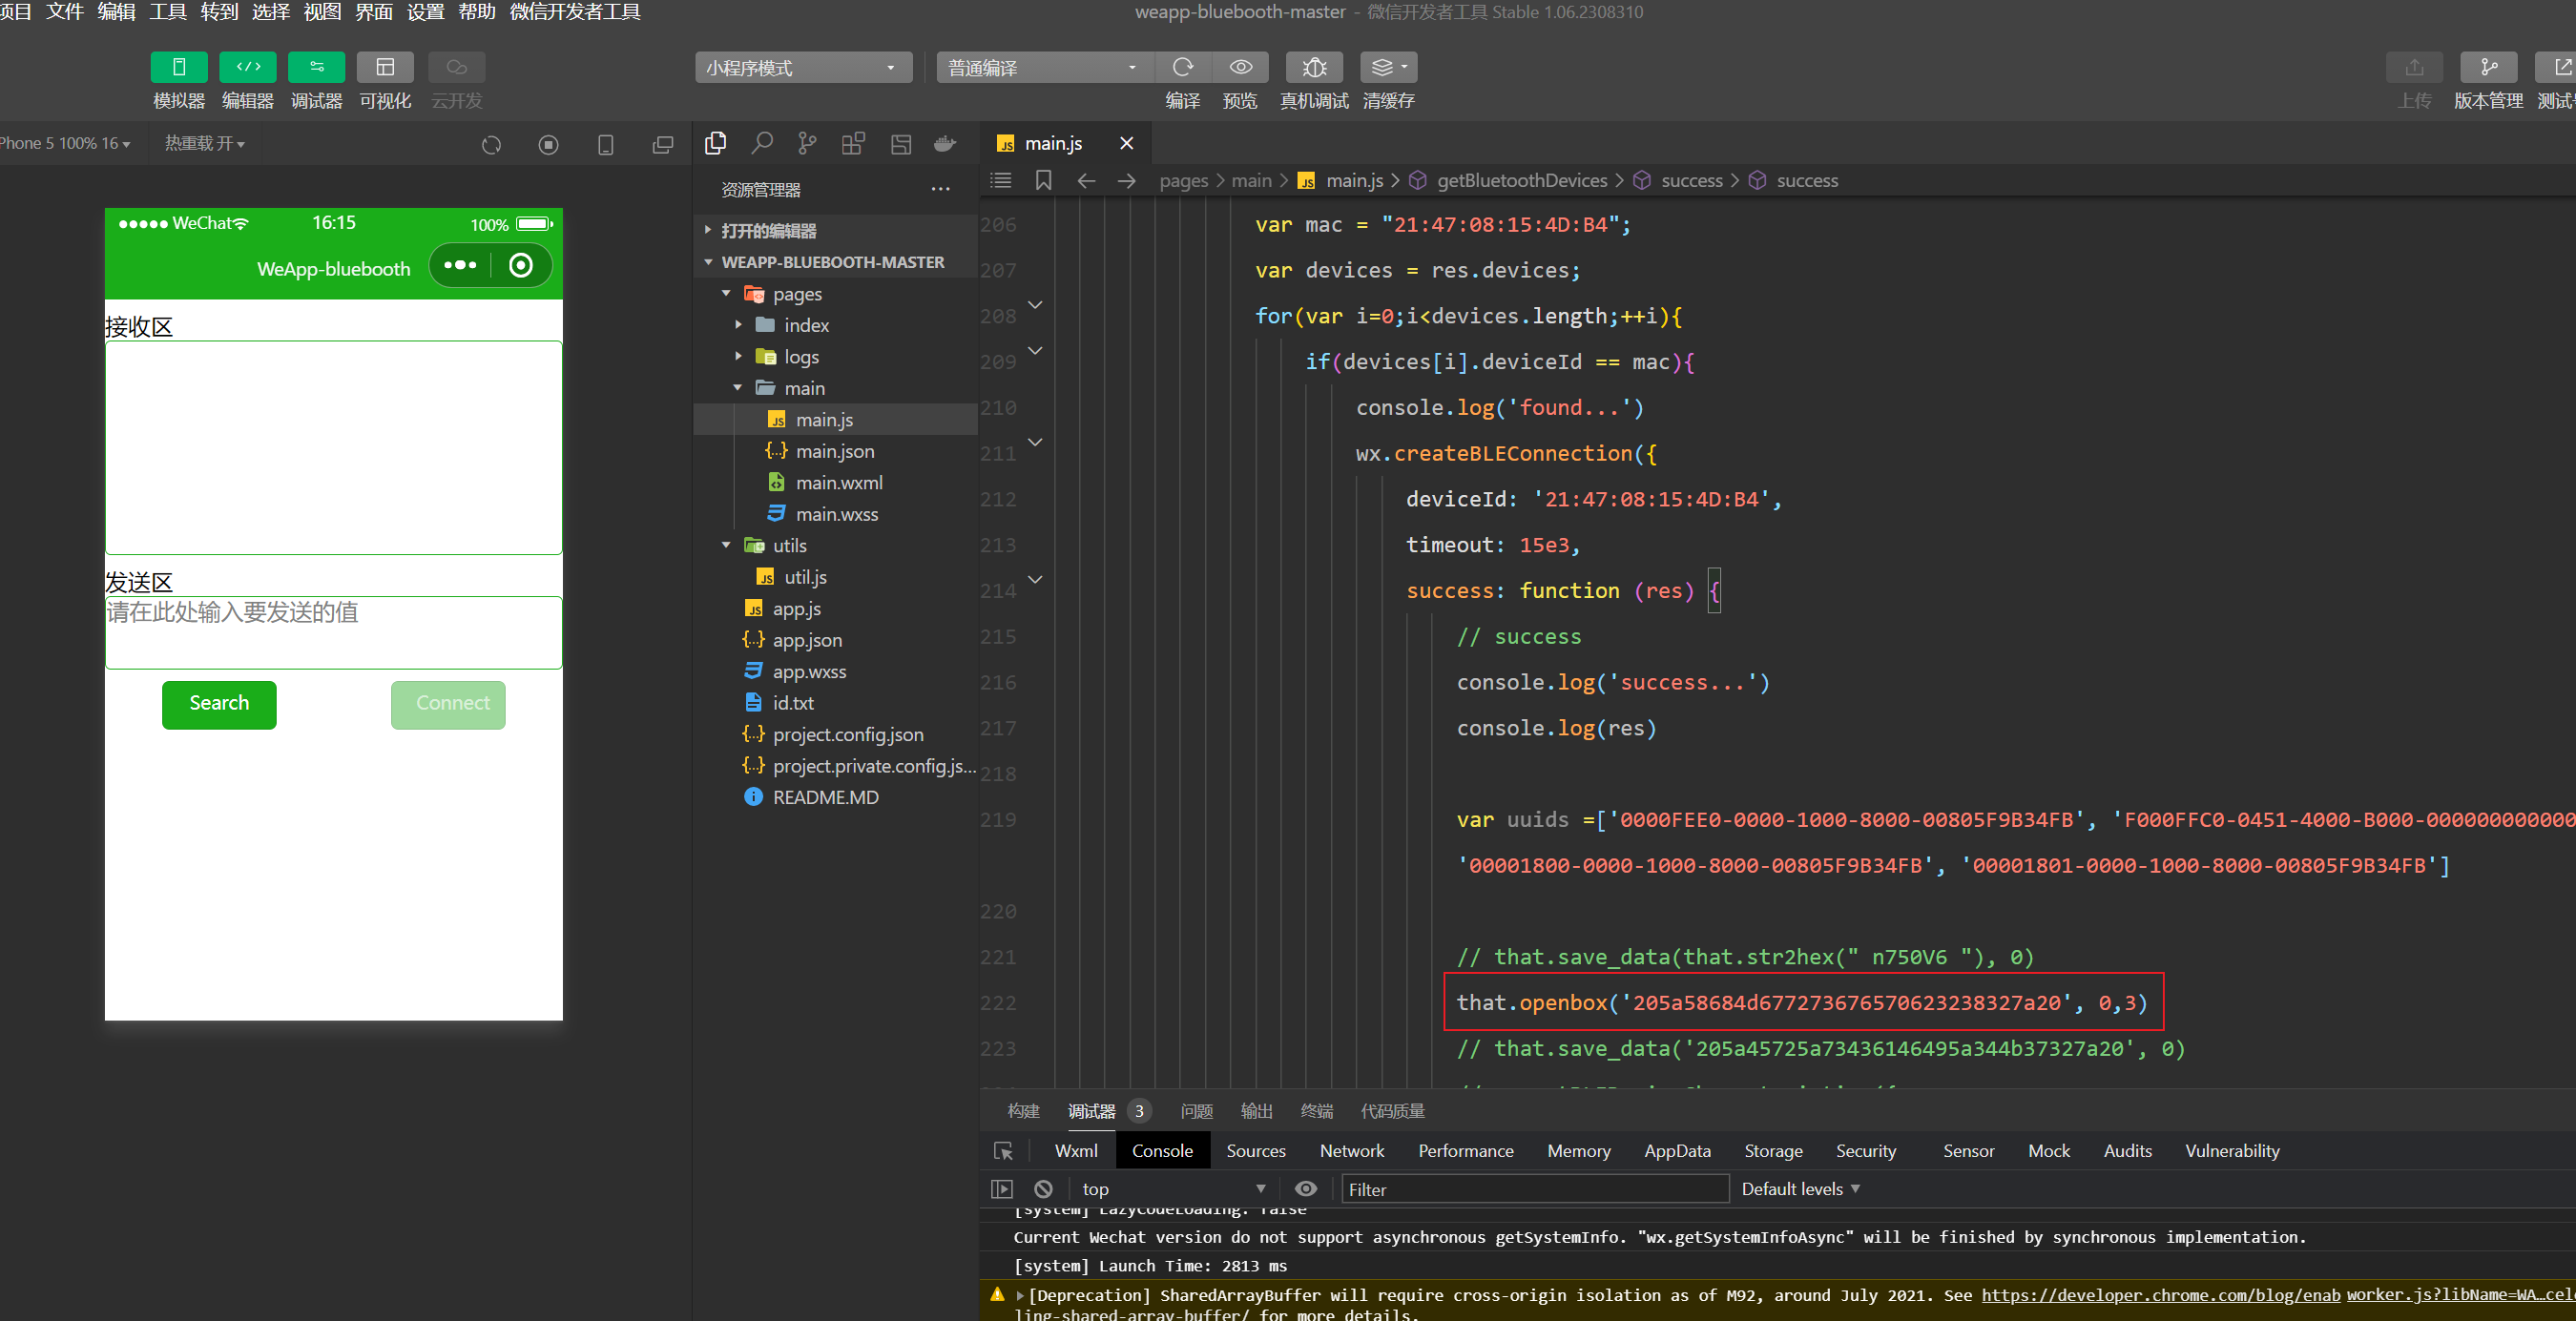Open the developer.chrome.com deprecation link

pyautogui.click(x=2160, y=1295)
